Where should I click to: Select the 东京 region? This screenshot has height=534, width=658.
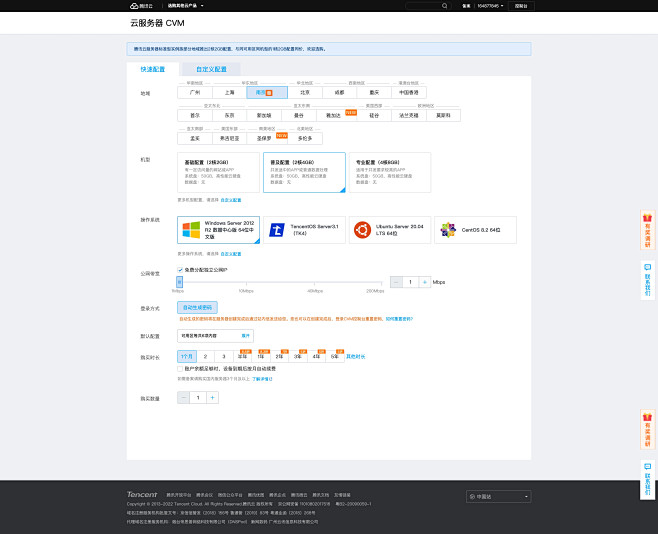tap(230, 115)
